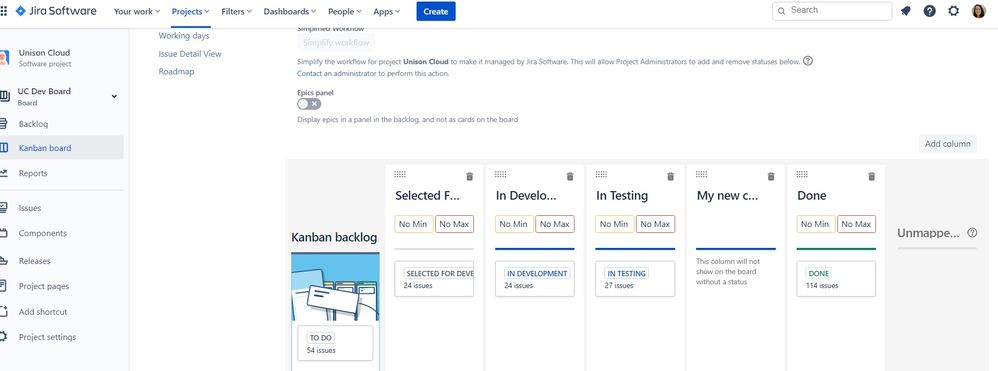This screenshot has height=371, width=998.
Task: Click the Jira Software logo
Action: coord(56,11)
